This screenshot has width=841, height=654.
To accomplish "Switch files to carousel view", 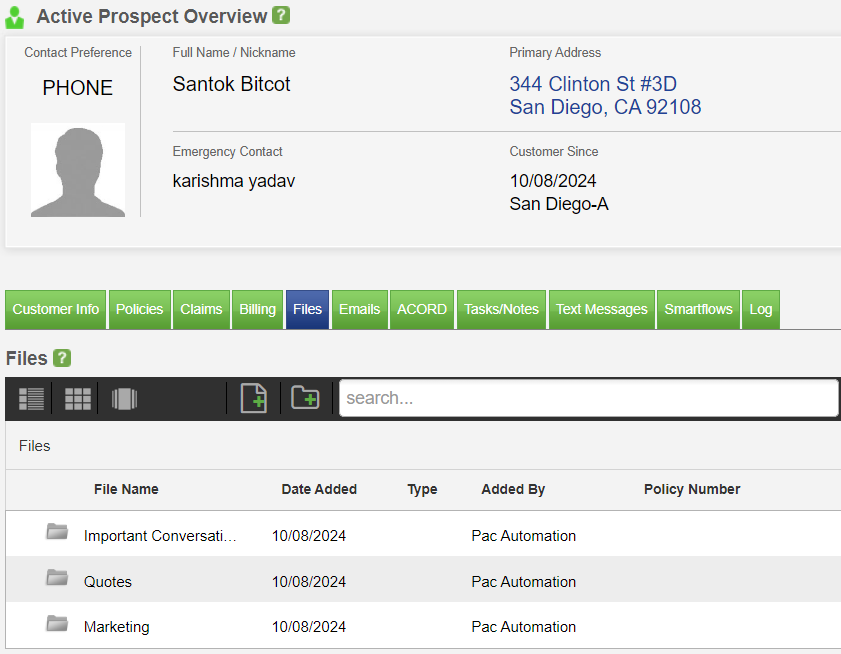I will pyautogui.click(x=124, y=398).
